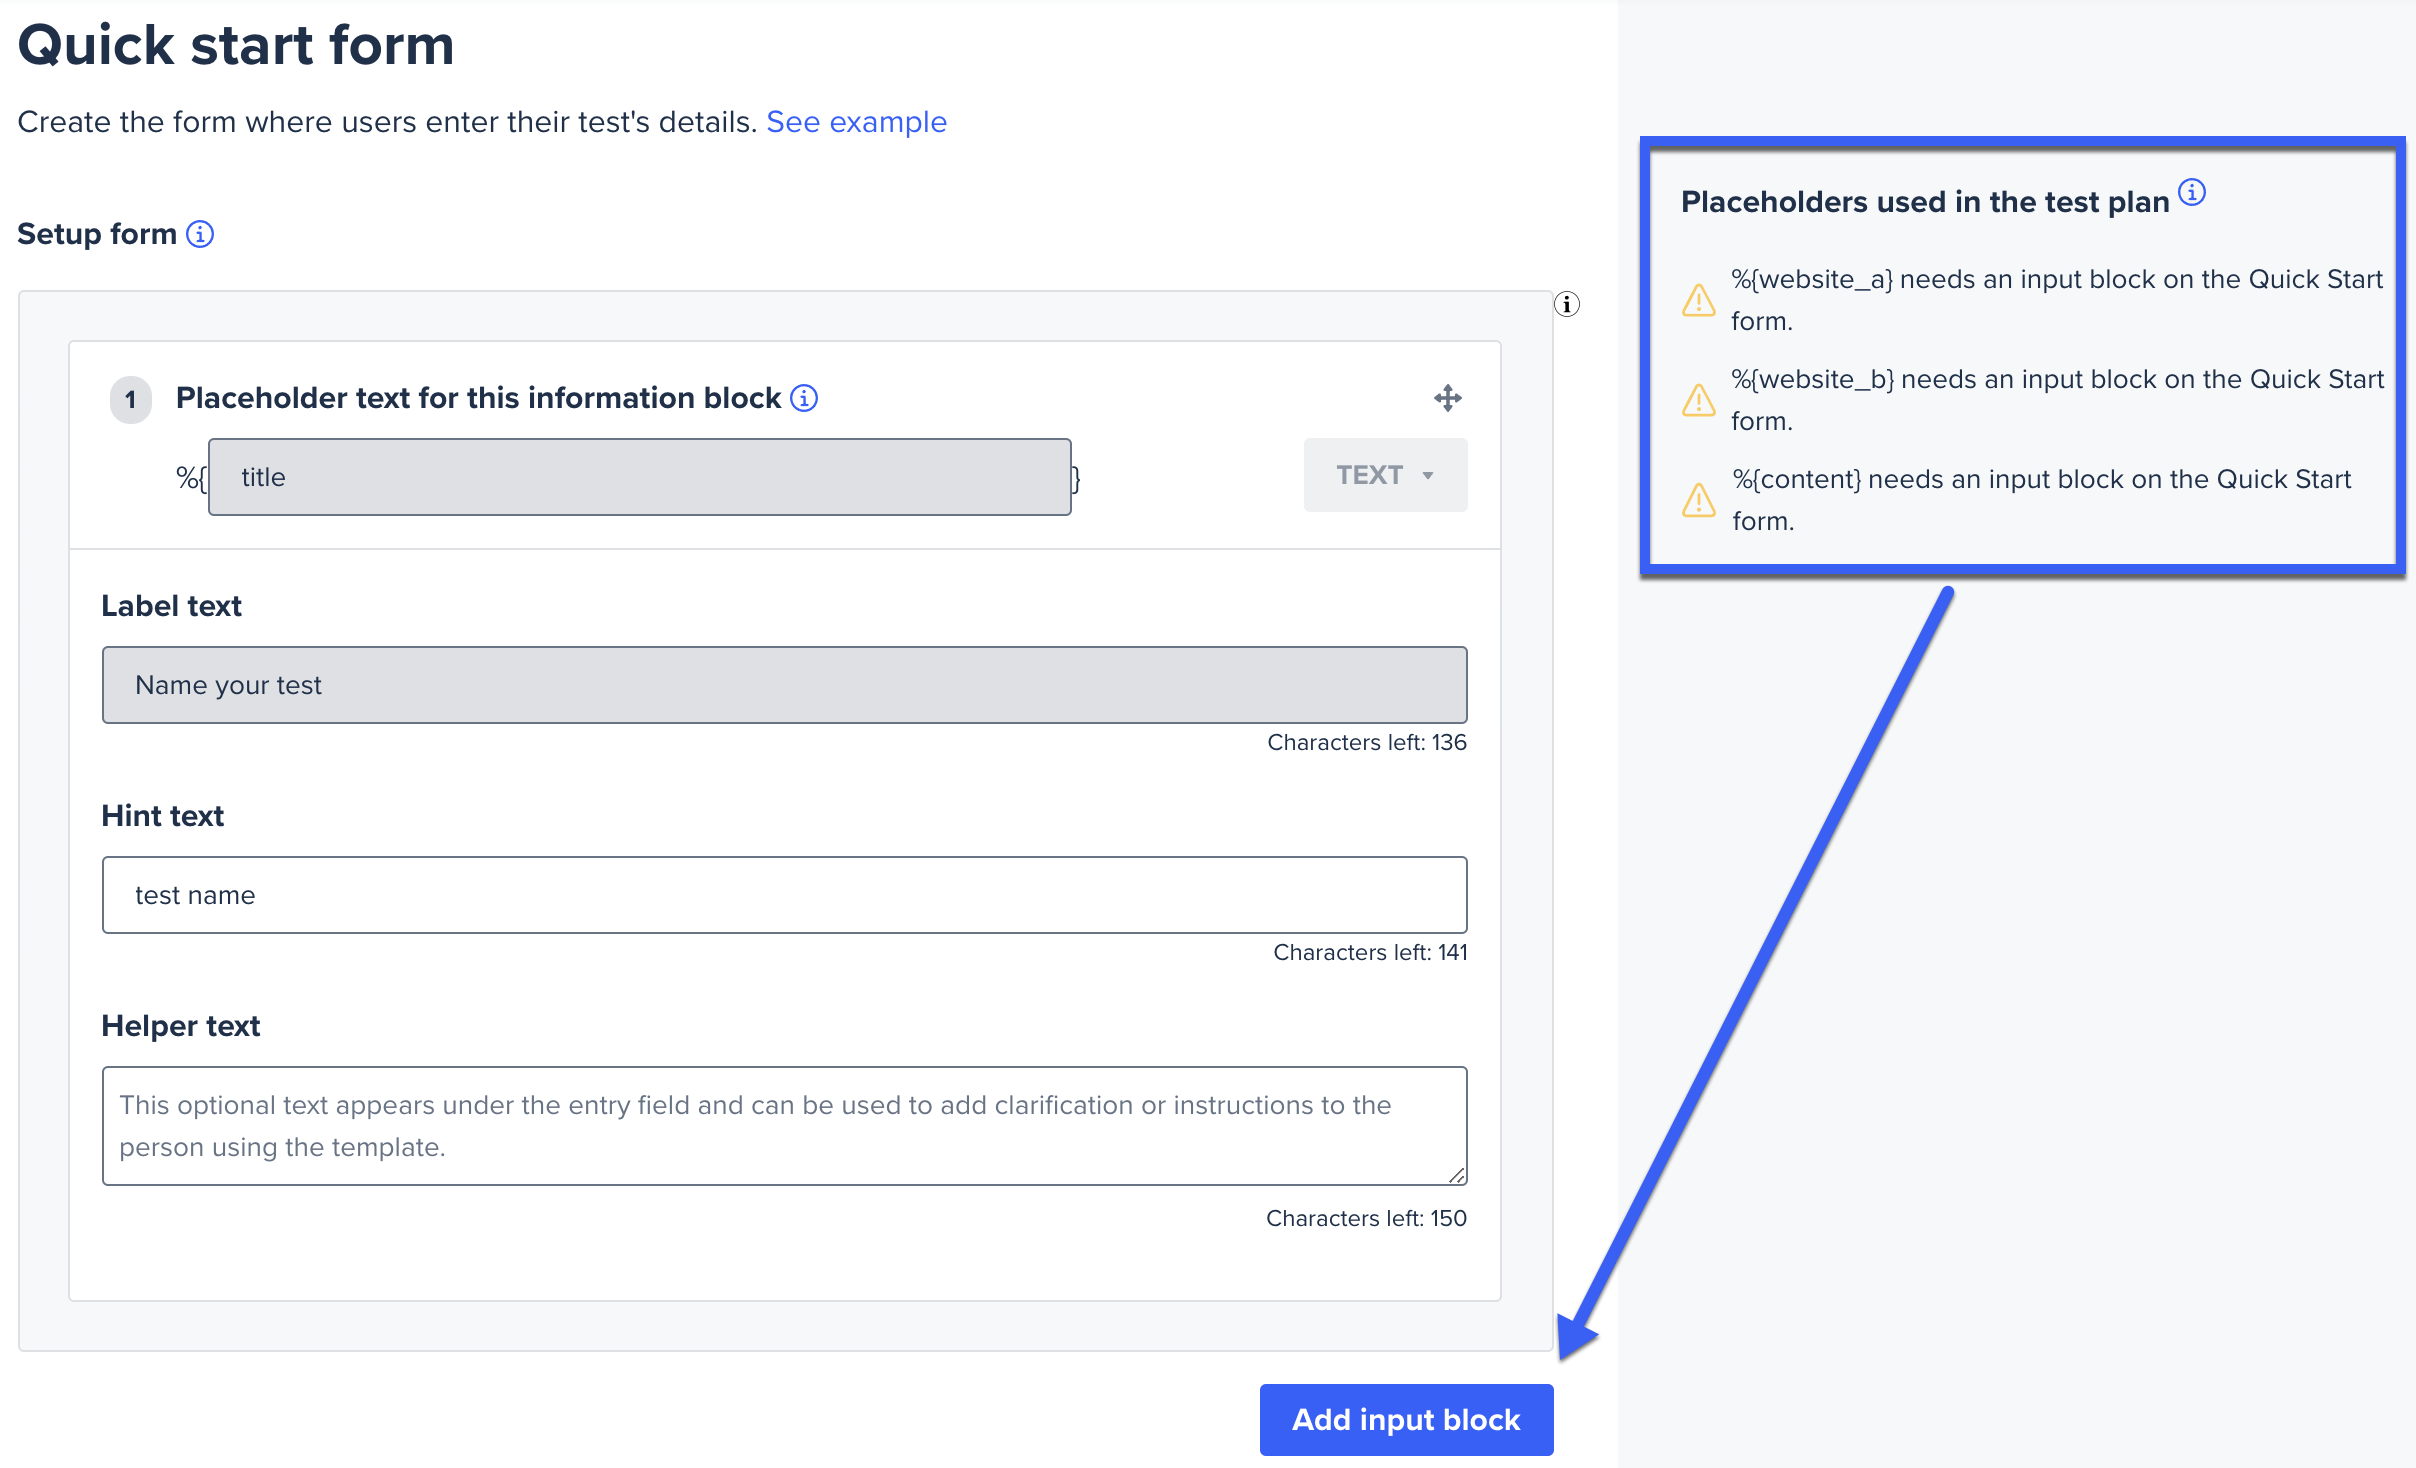Click the Label text field Name your test

pos(784,685)
